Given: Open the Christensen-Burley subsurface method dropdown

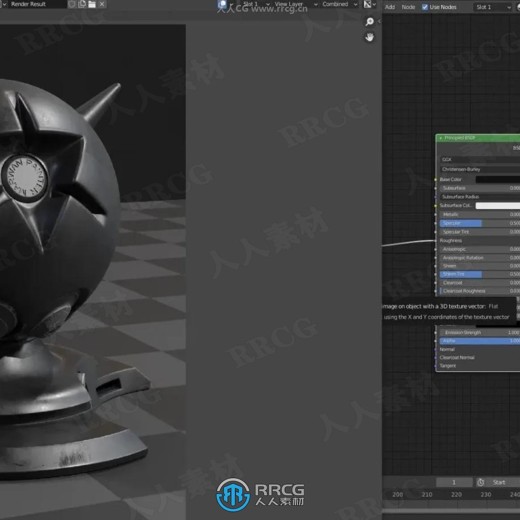Looking at the screenshot, I should click(x=480, y=169).
